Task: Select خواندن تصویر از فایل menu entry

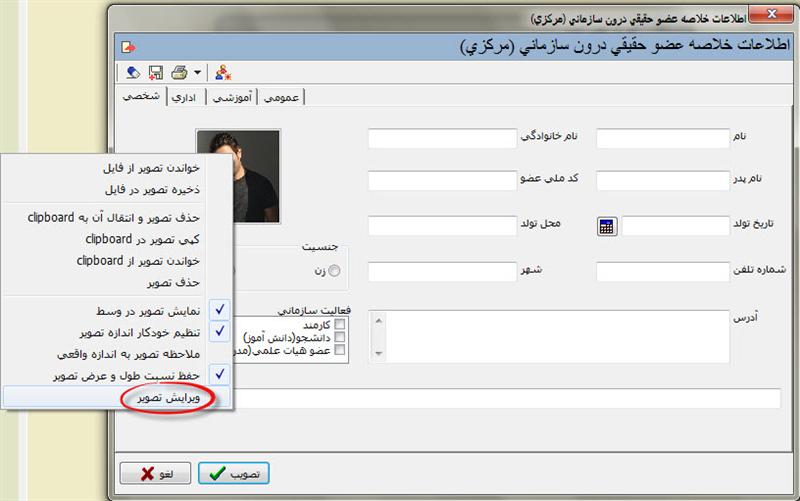Action: point(152,168)
